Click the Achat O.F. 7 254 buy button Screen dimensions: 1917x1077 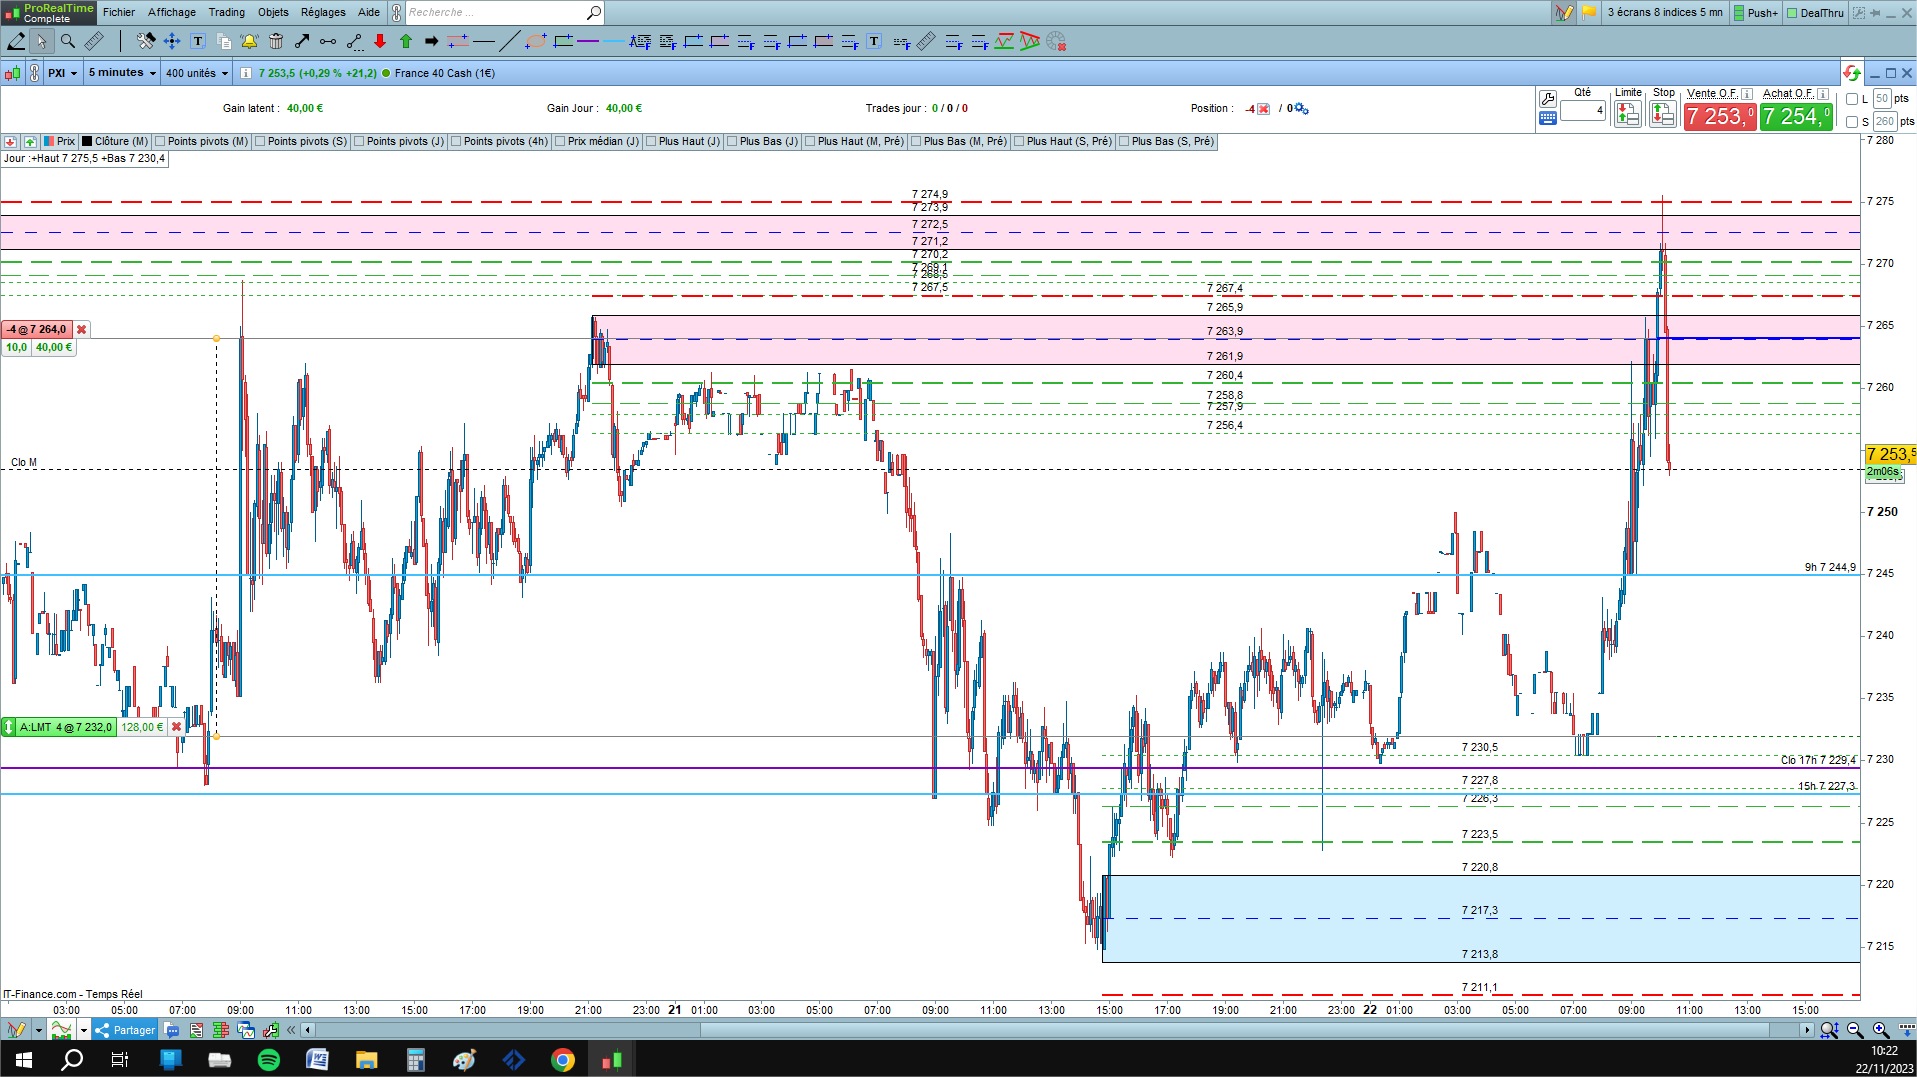(x=1797, y=117)
